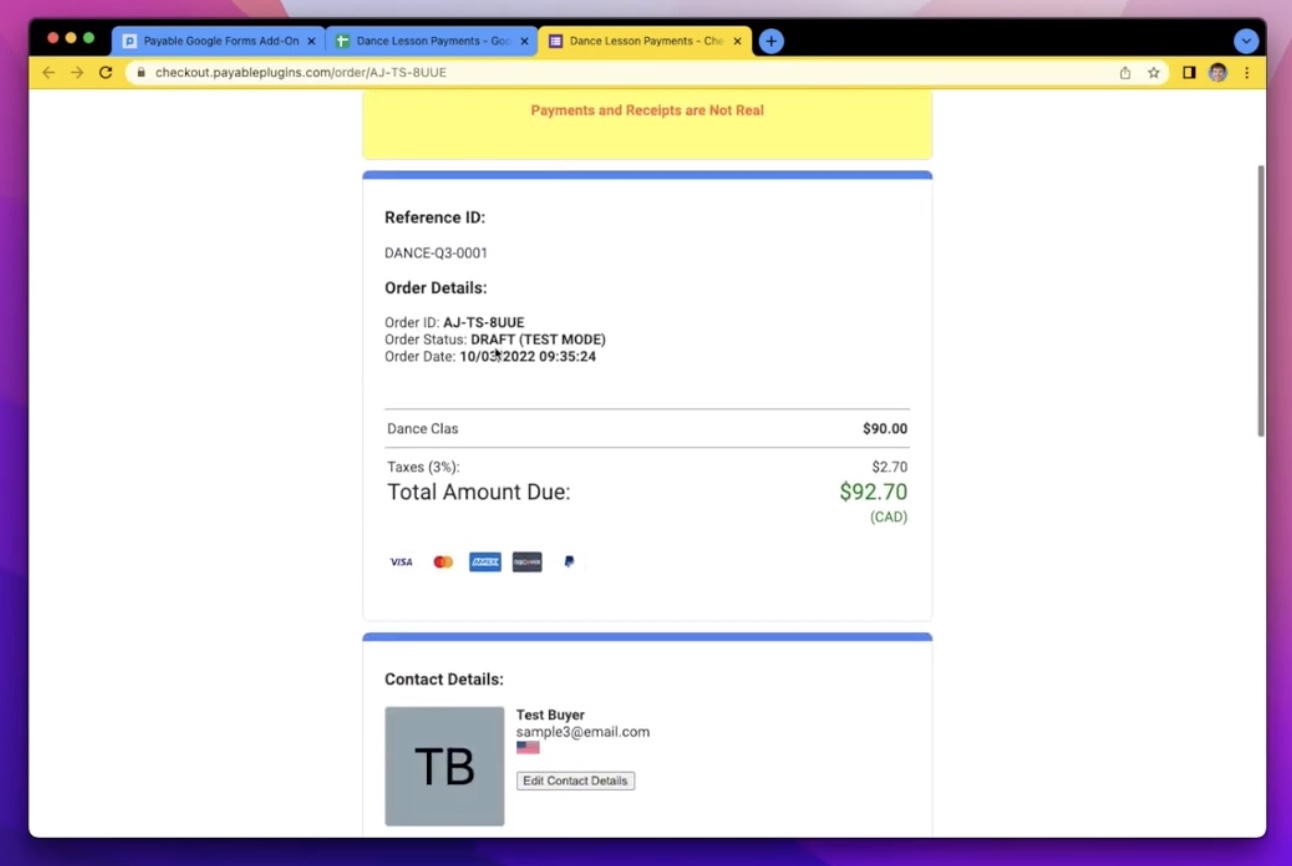Click the TB avatar thumbnail
1292x866 pixels.
[x=444, y=766]
